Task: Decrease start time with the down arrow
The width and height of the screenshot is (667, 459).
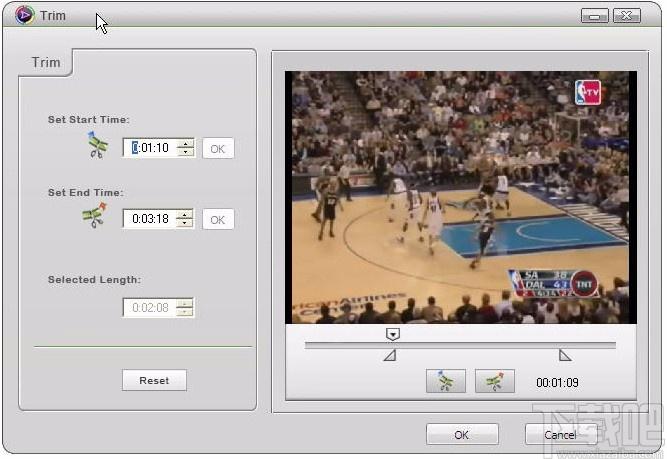Action: [185, 152]
